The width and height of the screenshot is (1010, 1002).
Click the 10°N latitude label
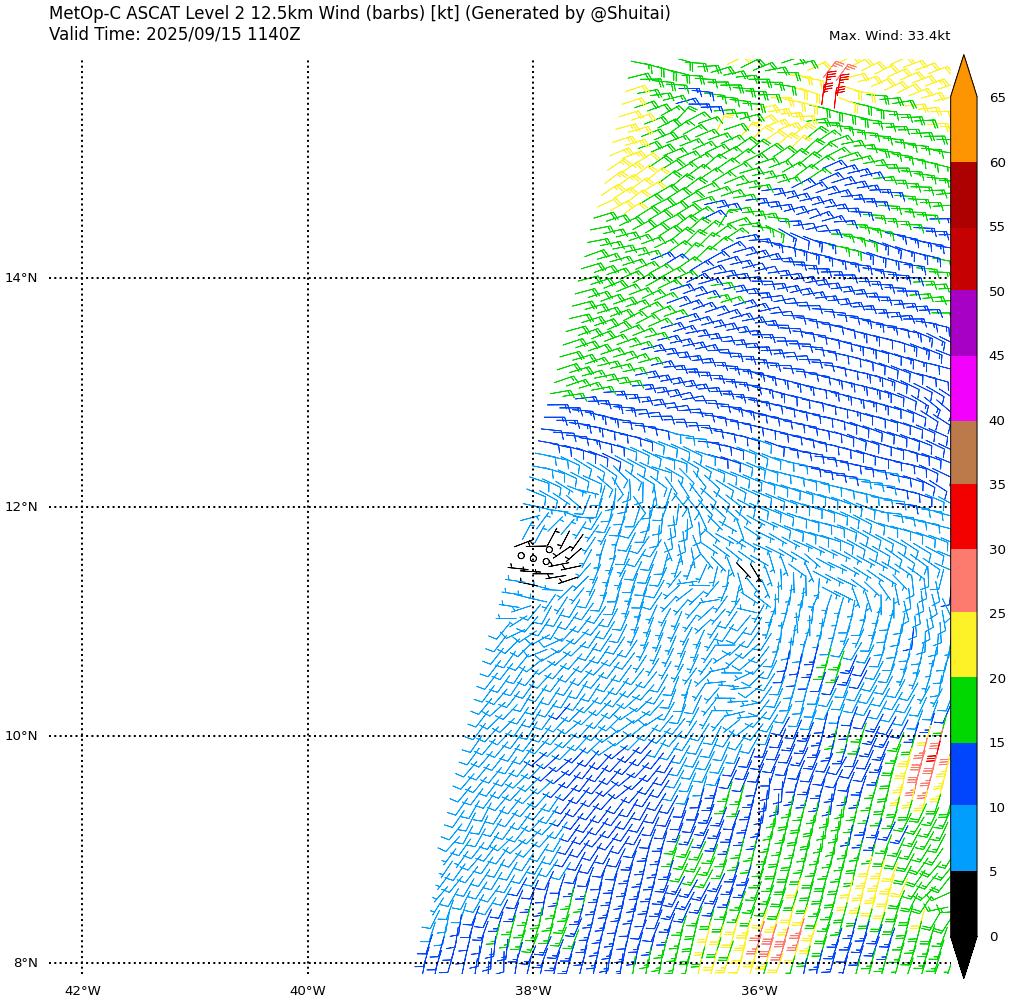click(x=21, y=736)
